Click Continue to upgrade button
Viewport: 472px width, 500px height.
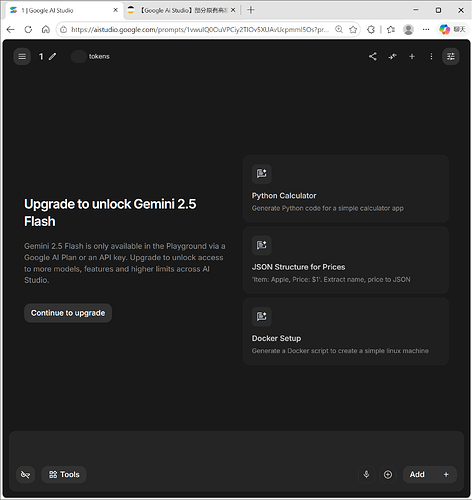[x=68, y=313]
